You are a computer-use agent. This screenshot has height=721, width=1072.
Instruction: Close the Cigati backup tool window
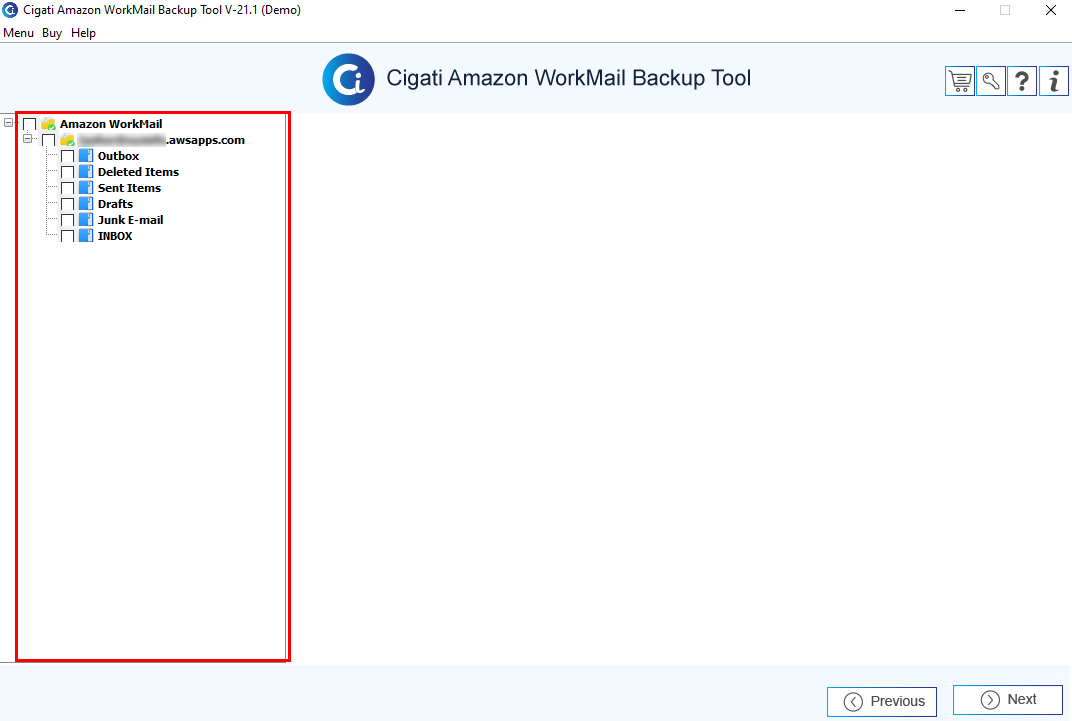coord(1051,10)
